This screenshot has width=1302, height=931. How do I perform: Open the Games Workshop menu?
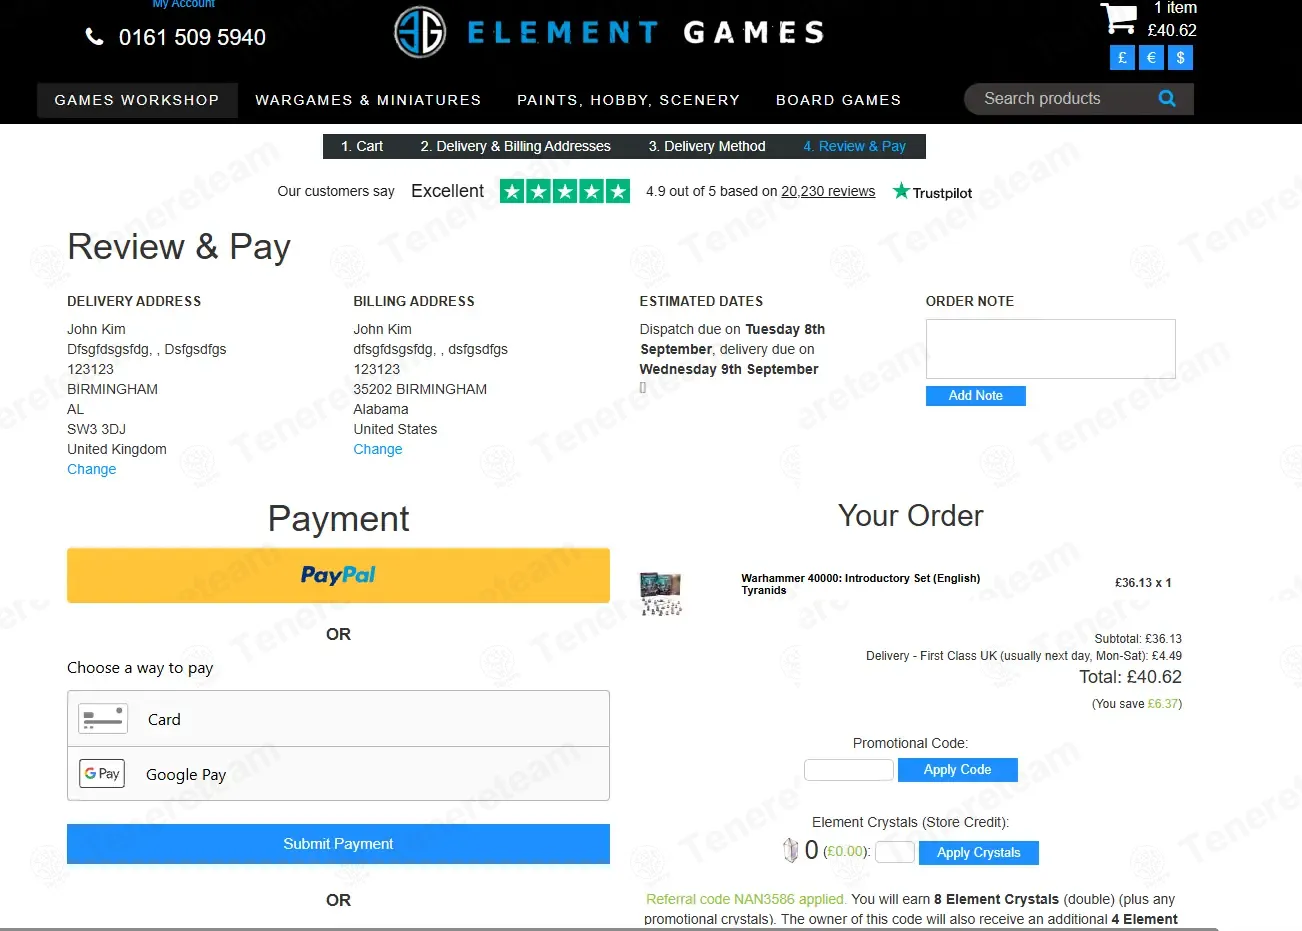[137, 100]
